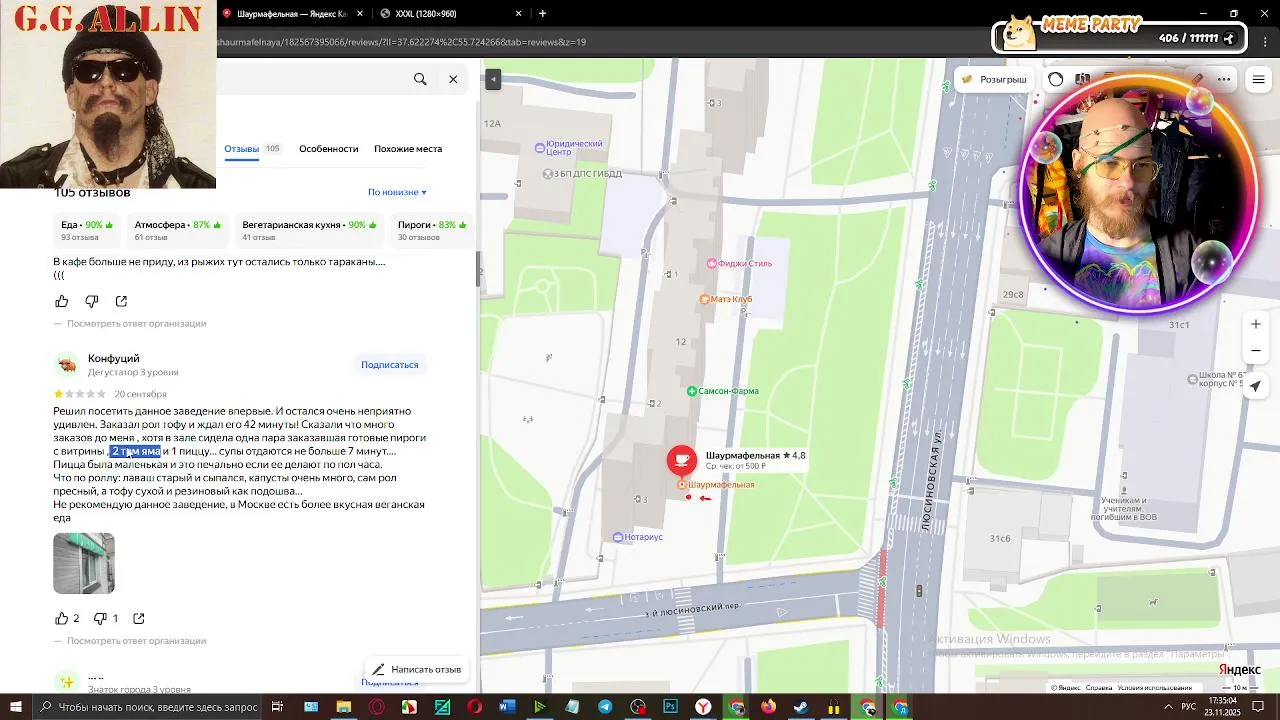This screenshot has width=1280, height=720.
Task: Click the search magnifier icon in Yandex Maps
Action: pyautogui.click(x=420, y=79)
